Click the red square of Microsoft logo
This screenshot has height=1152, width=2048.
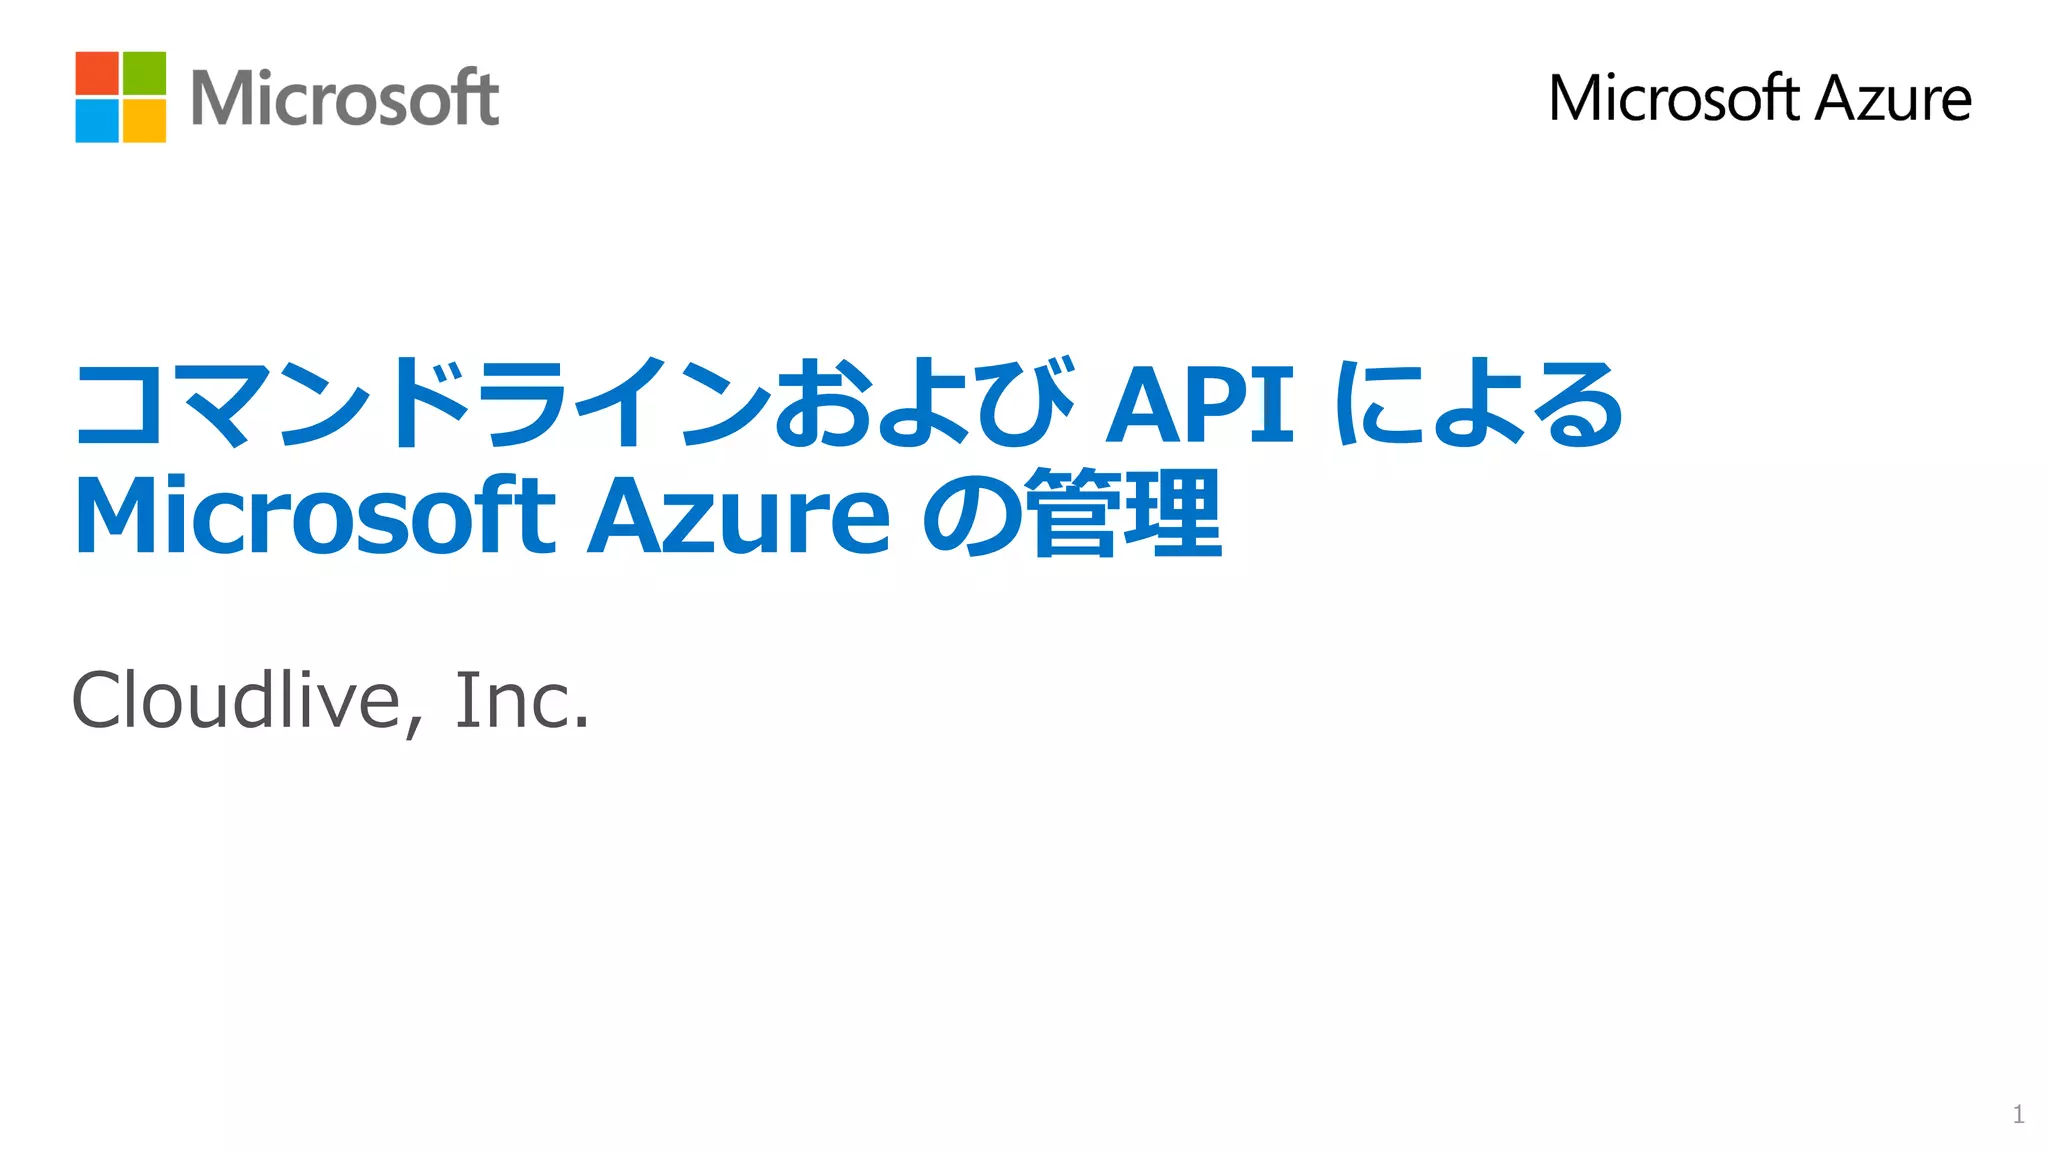click(97, 73)
